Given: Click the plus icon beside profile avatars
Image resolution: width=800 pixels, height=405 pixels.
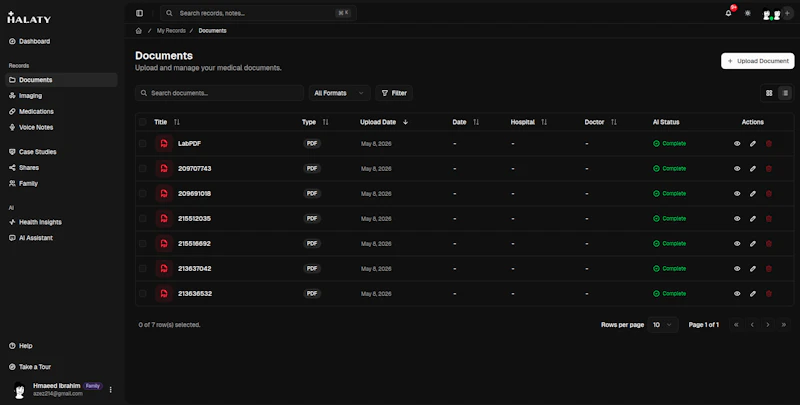Looking at the screenshot, I should click(x=787, y=13).
